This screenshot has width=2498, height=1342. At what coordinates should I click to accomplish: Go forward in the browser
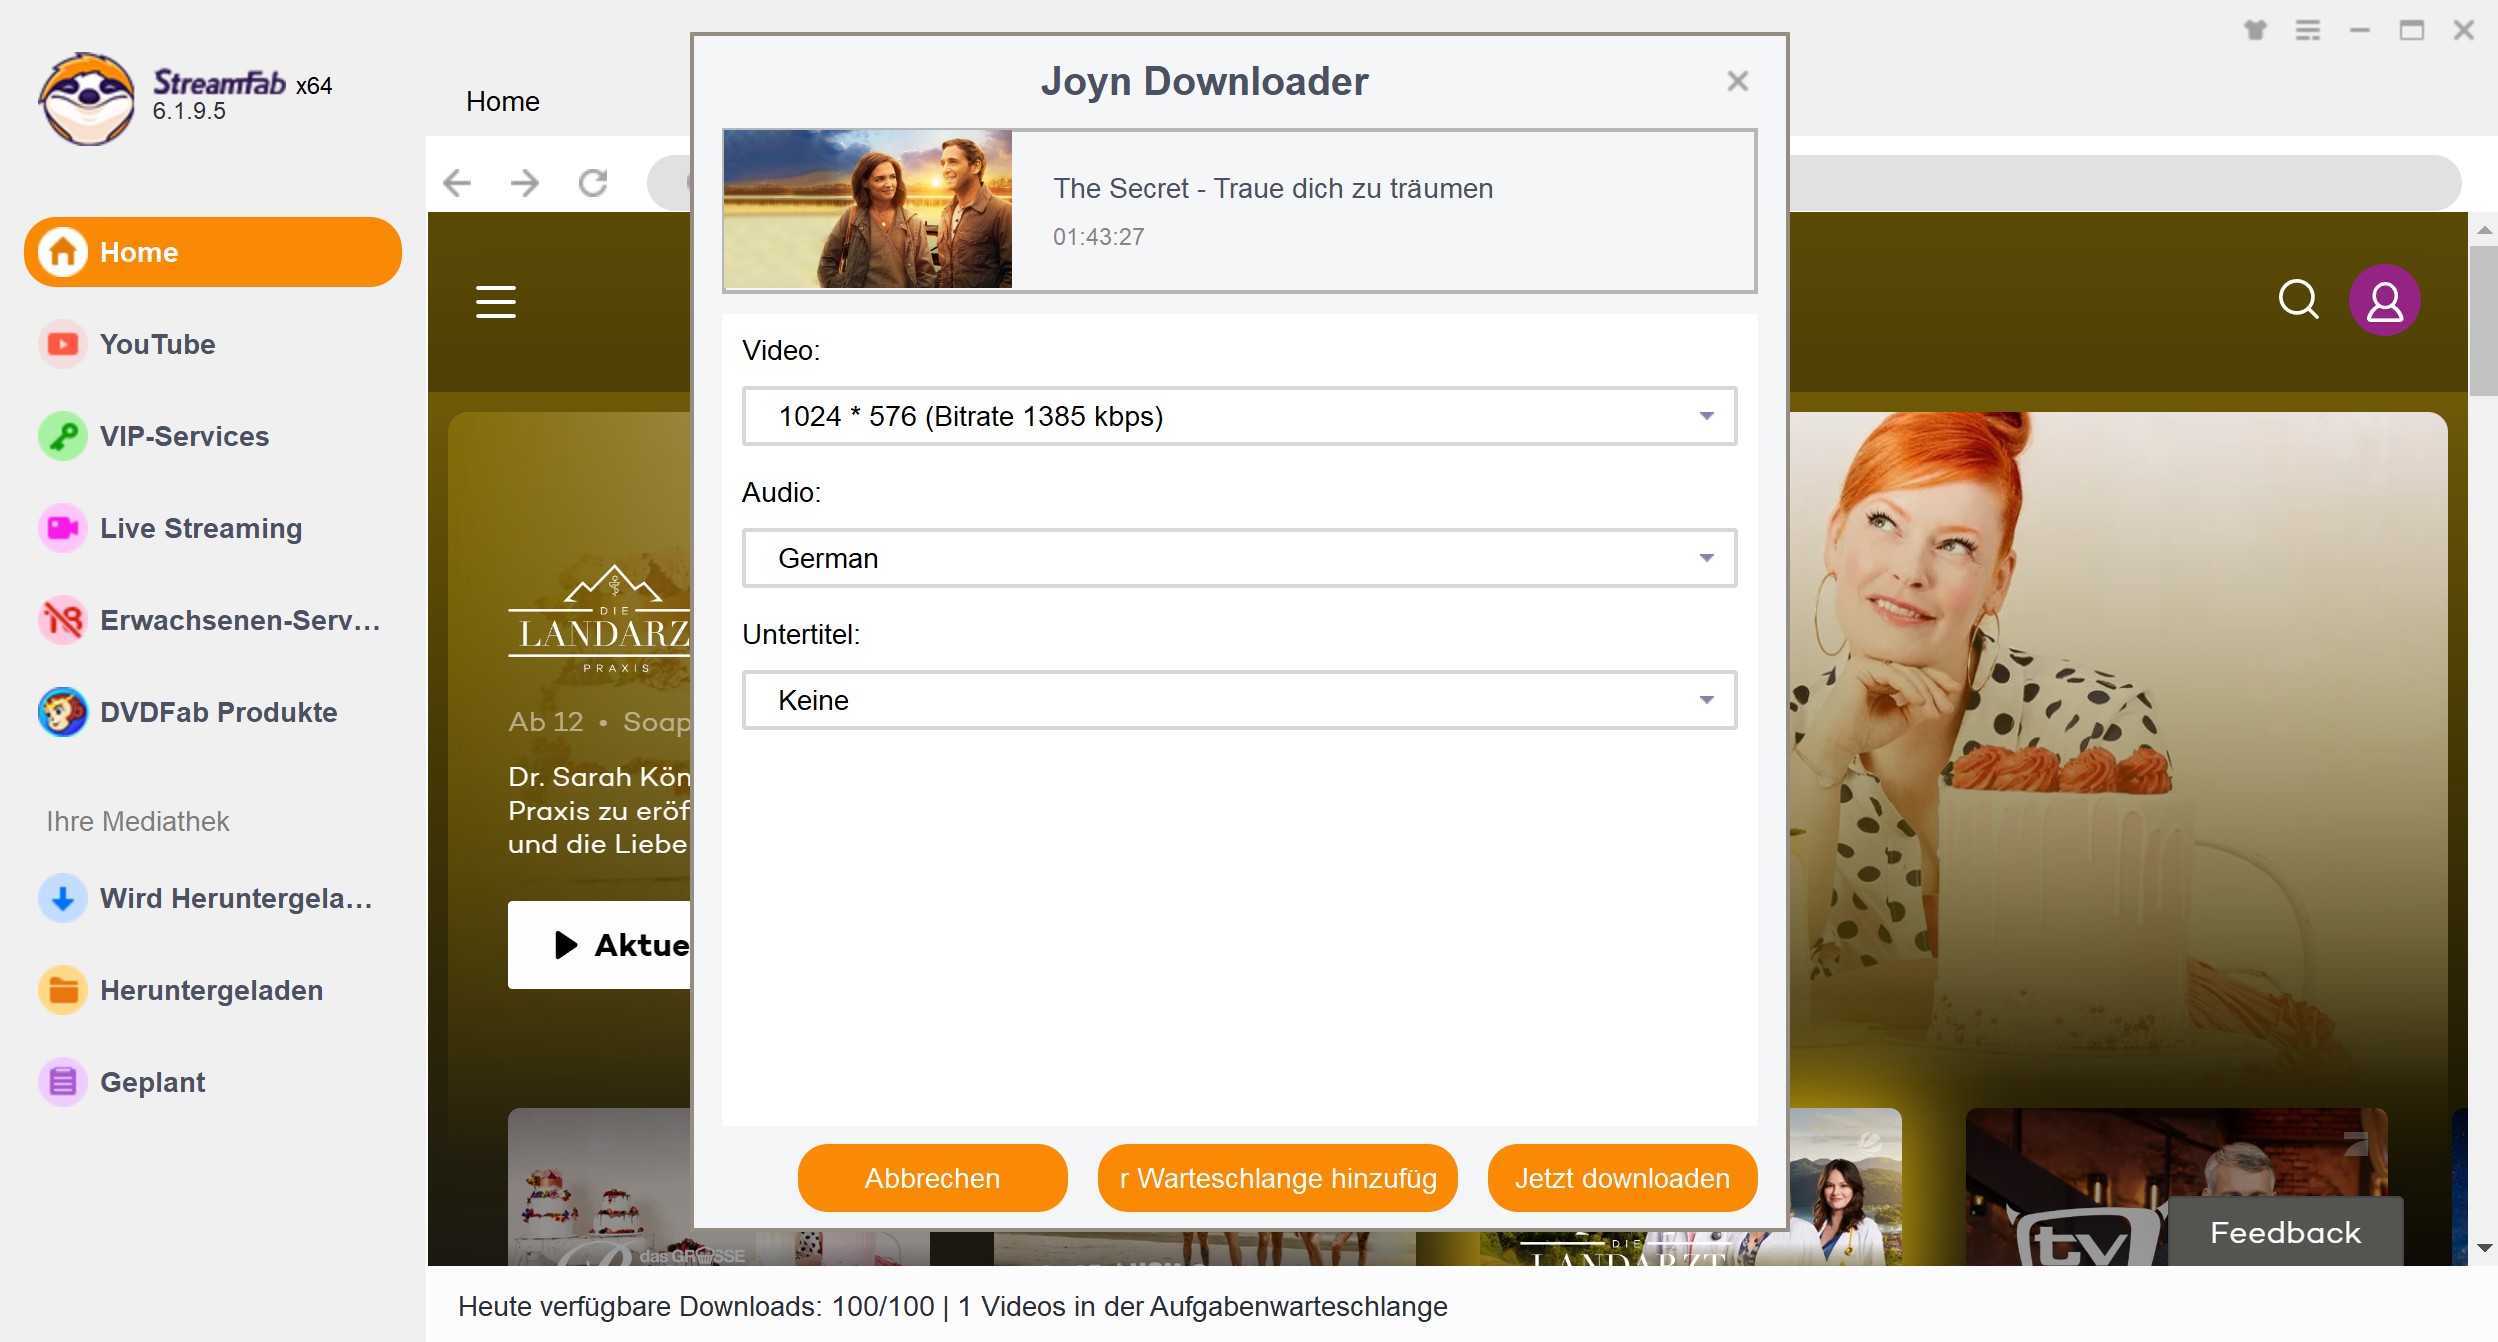pyautogui.click(x=525, y=183)
